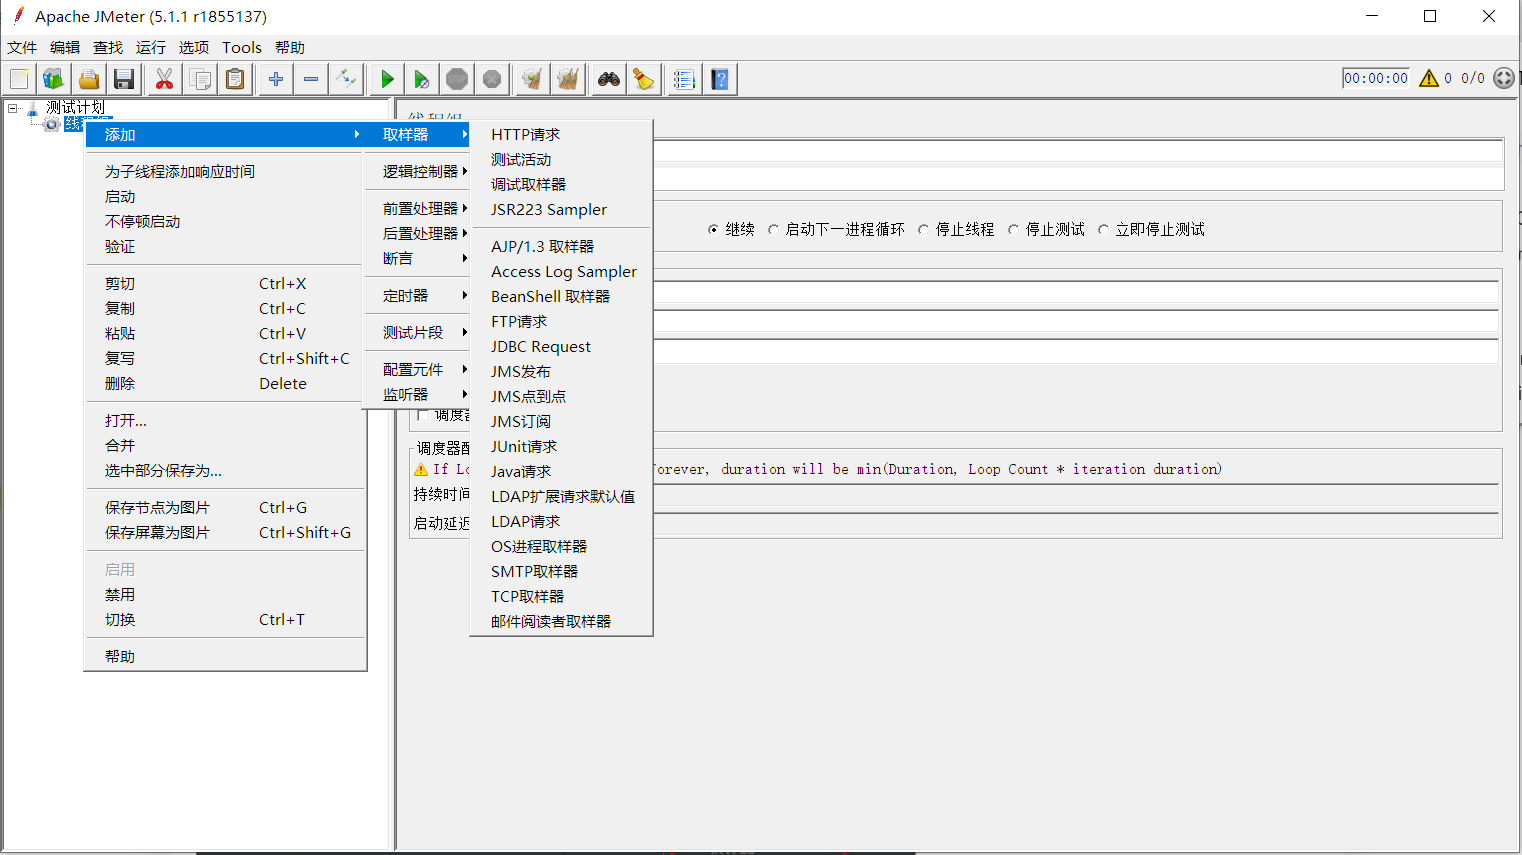Choose 删除 from the context menu
The width and height of the screenshot is (1522, 855).
point(226,383)
